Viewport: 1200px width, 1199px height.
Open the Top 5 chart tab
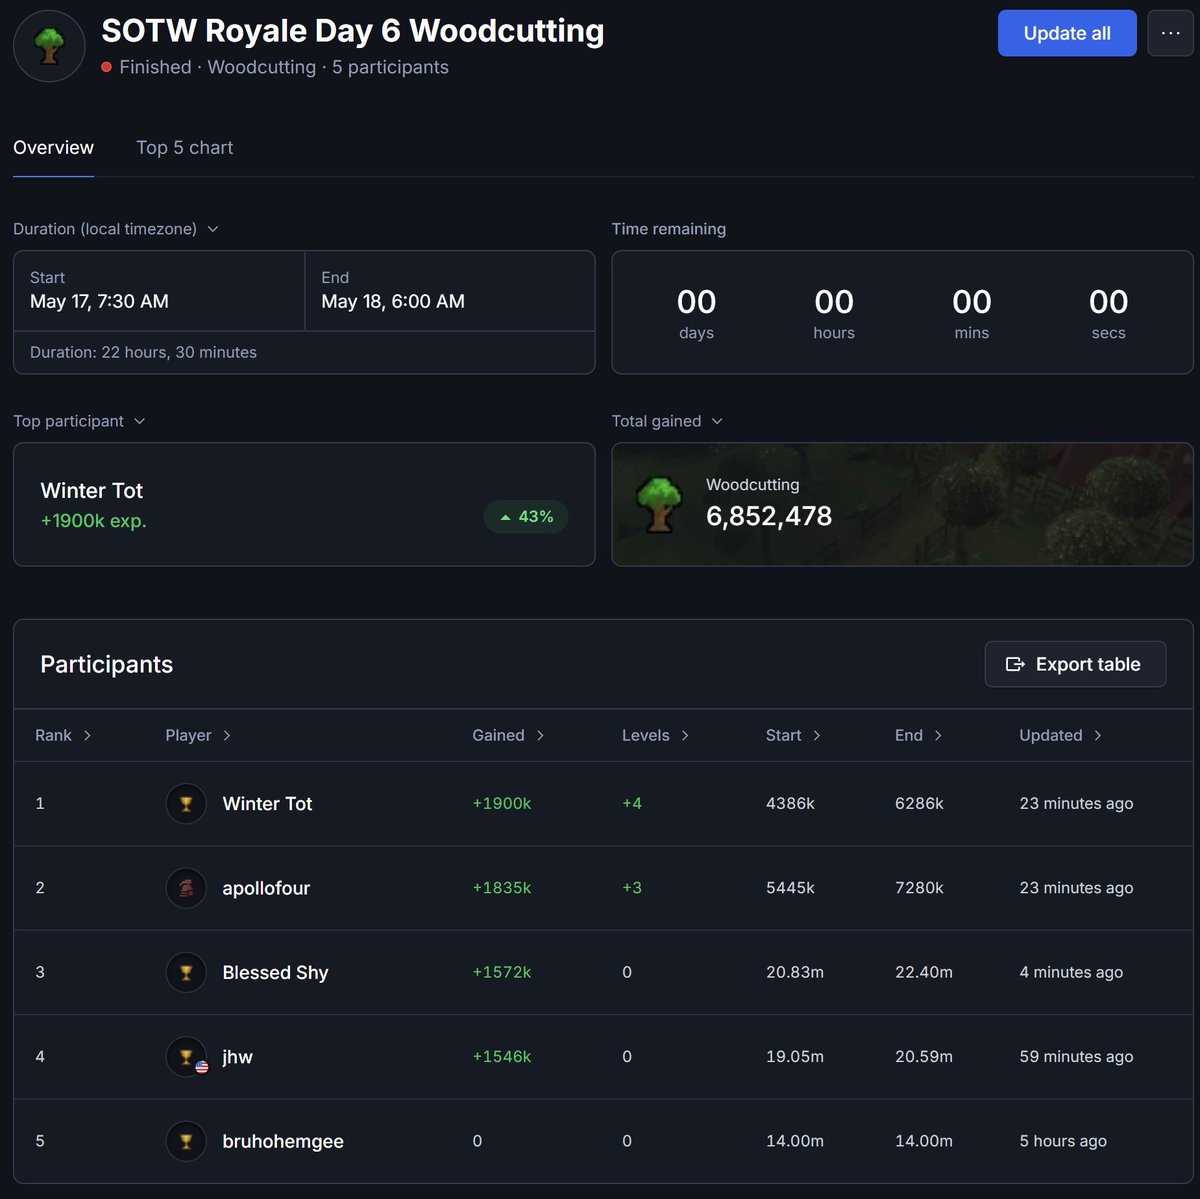[x=184, y=147]
